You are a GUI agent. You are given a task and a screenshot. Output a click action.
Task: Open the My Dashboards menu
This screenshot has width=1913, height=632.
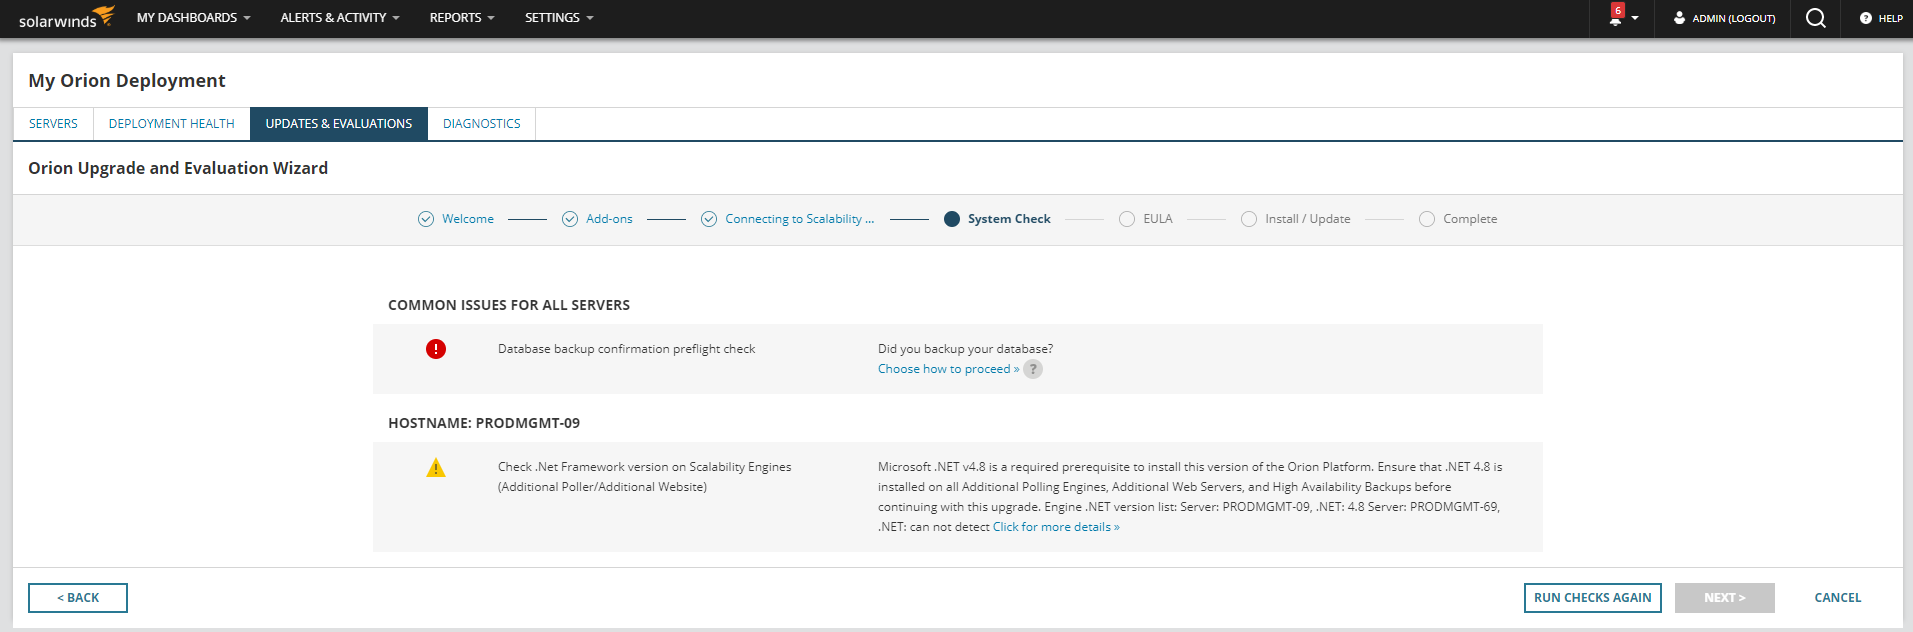(193, 18)
